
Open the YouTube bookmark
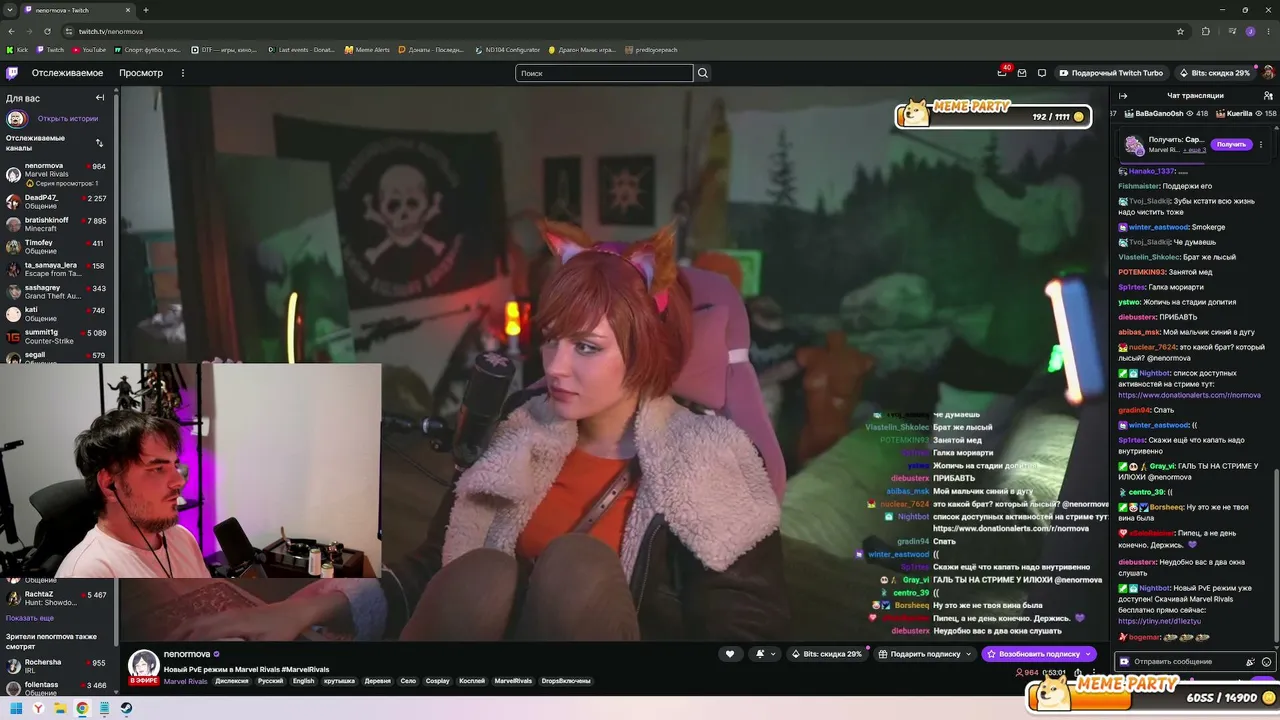pos(89,50)
